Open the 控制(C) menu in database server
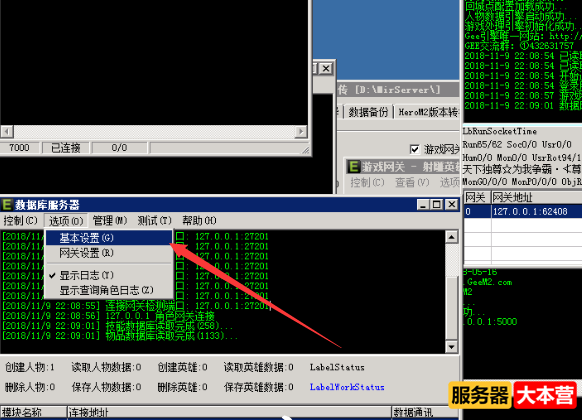 [x=20, y=221]
